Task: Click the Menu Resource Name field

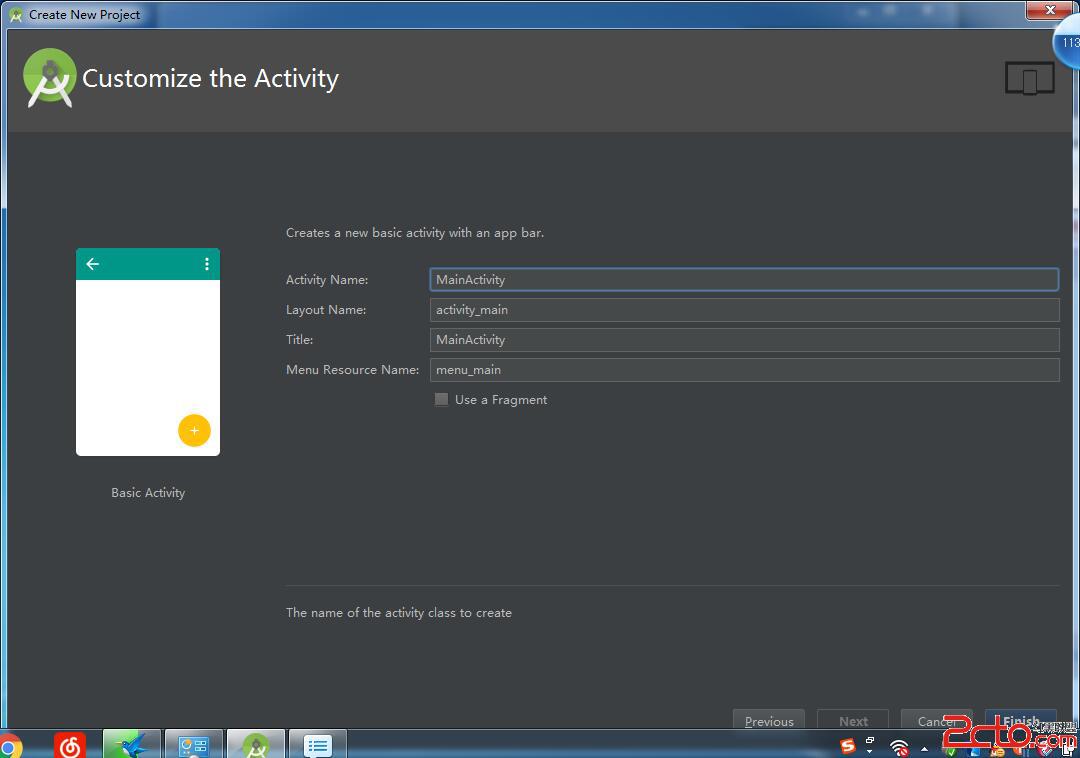Action: click(744, 370)
